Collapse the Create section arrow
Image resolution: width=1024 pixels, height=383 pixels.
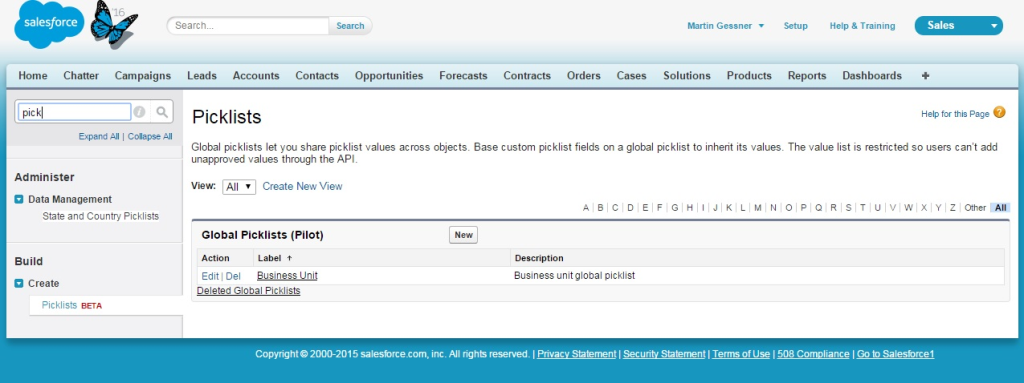click(x=19, y=284)
